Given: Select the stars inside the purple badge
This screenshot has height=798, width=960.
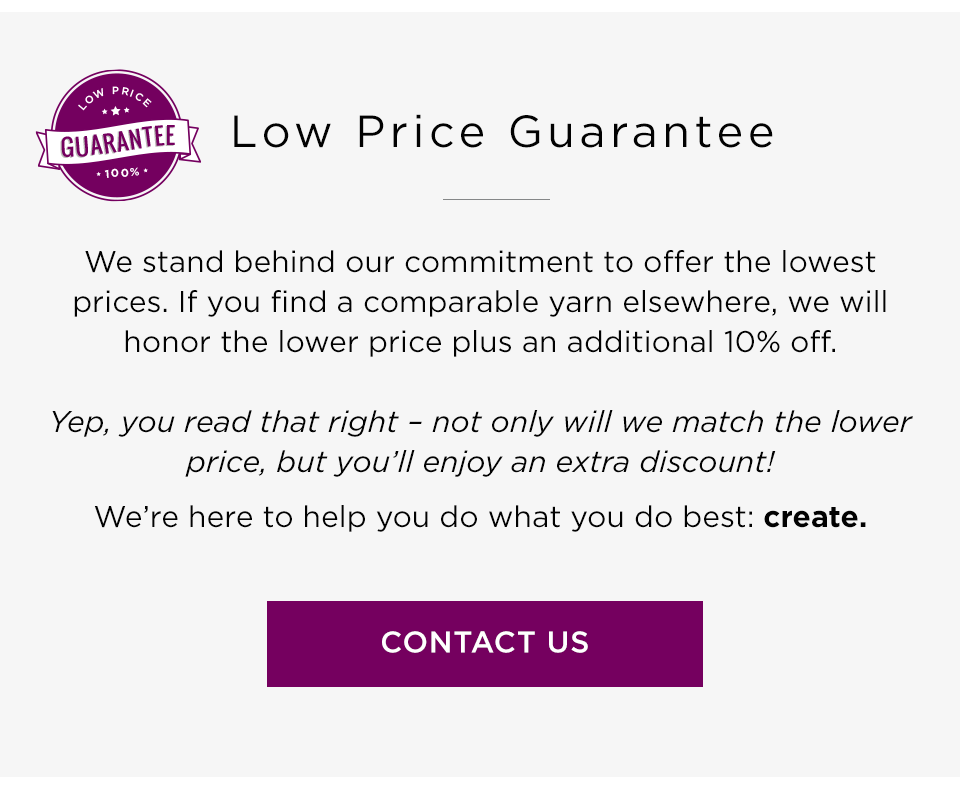Looking at the screenshot, I should coord(118,112).
